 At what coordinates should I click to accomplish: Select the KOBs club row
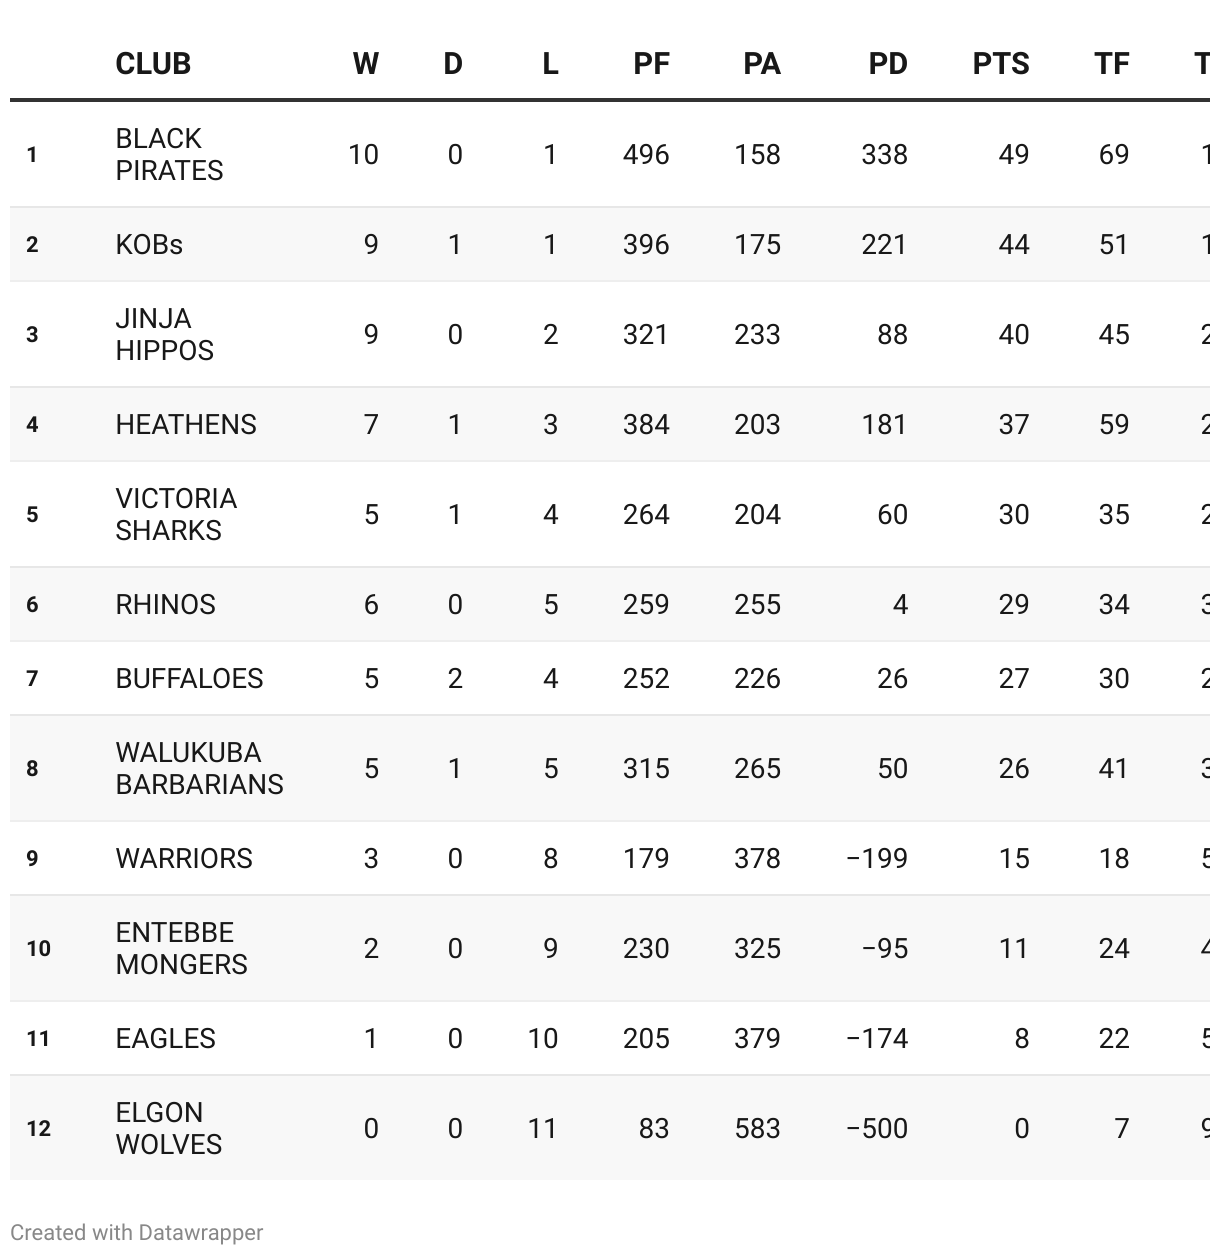(610, 244)
